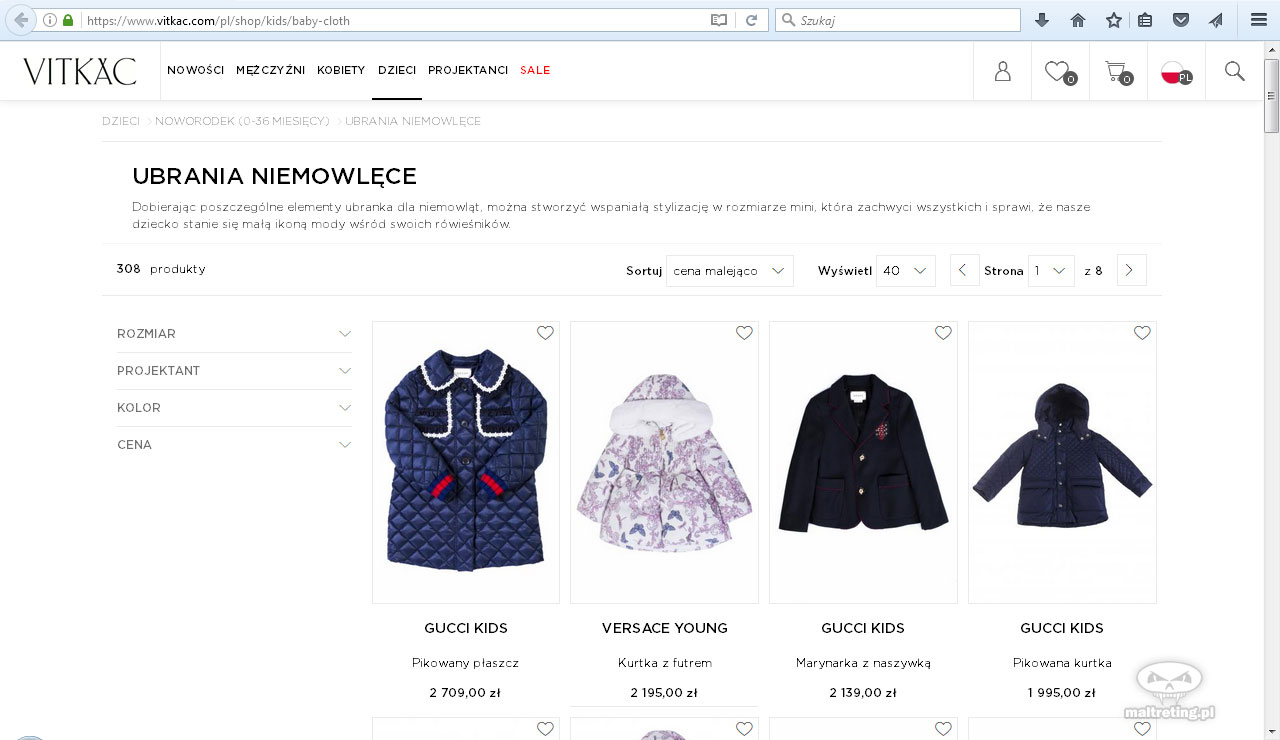This screenshot has height=740, width=1280.
Task: Change language via Polish flag icon
Action: pos(1176,72)
